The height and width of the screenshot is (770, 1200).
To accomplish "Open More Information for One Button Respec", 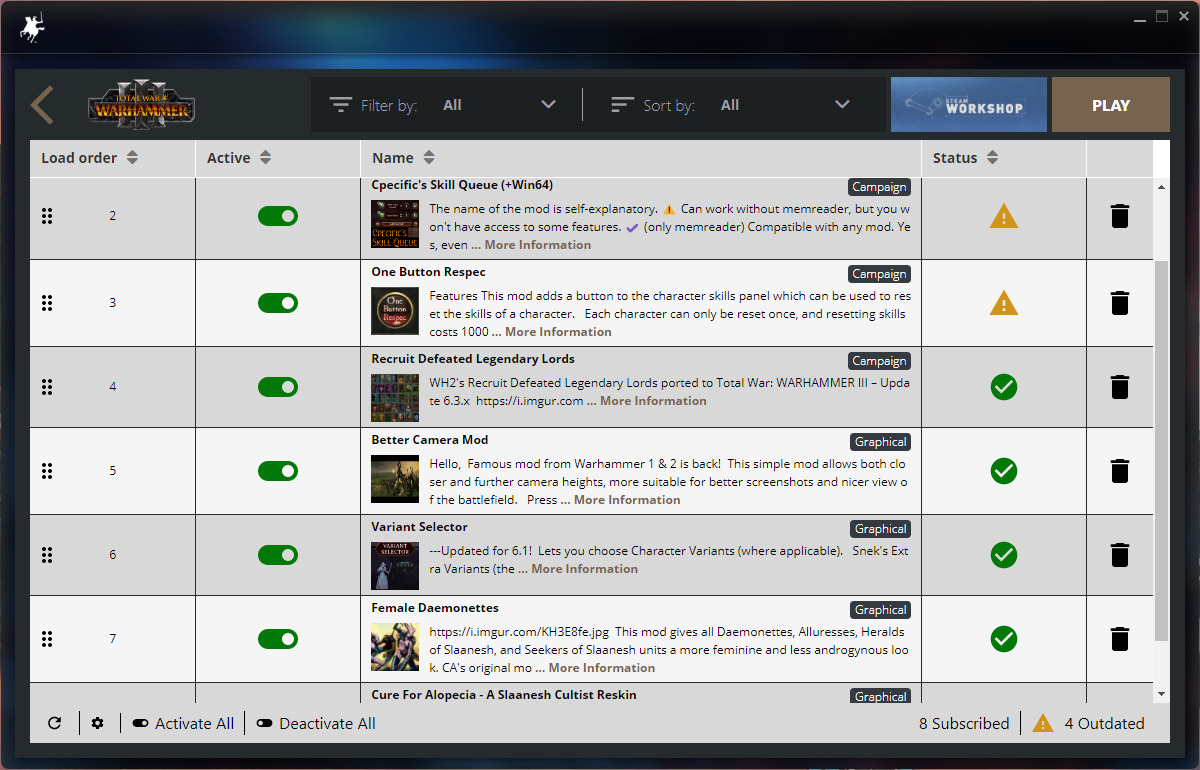I will 558,332.
